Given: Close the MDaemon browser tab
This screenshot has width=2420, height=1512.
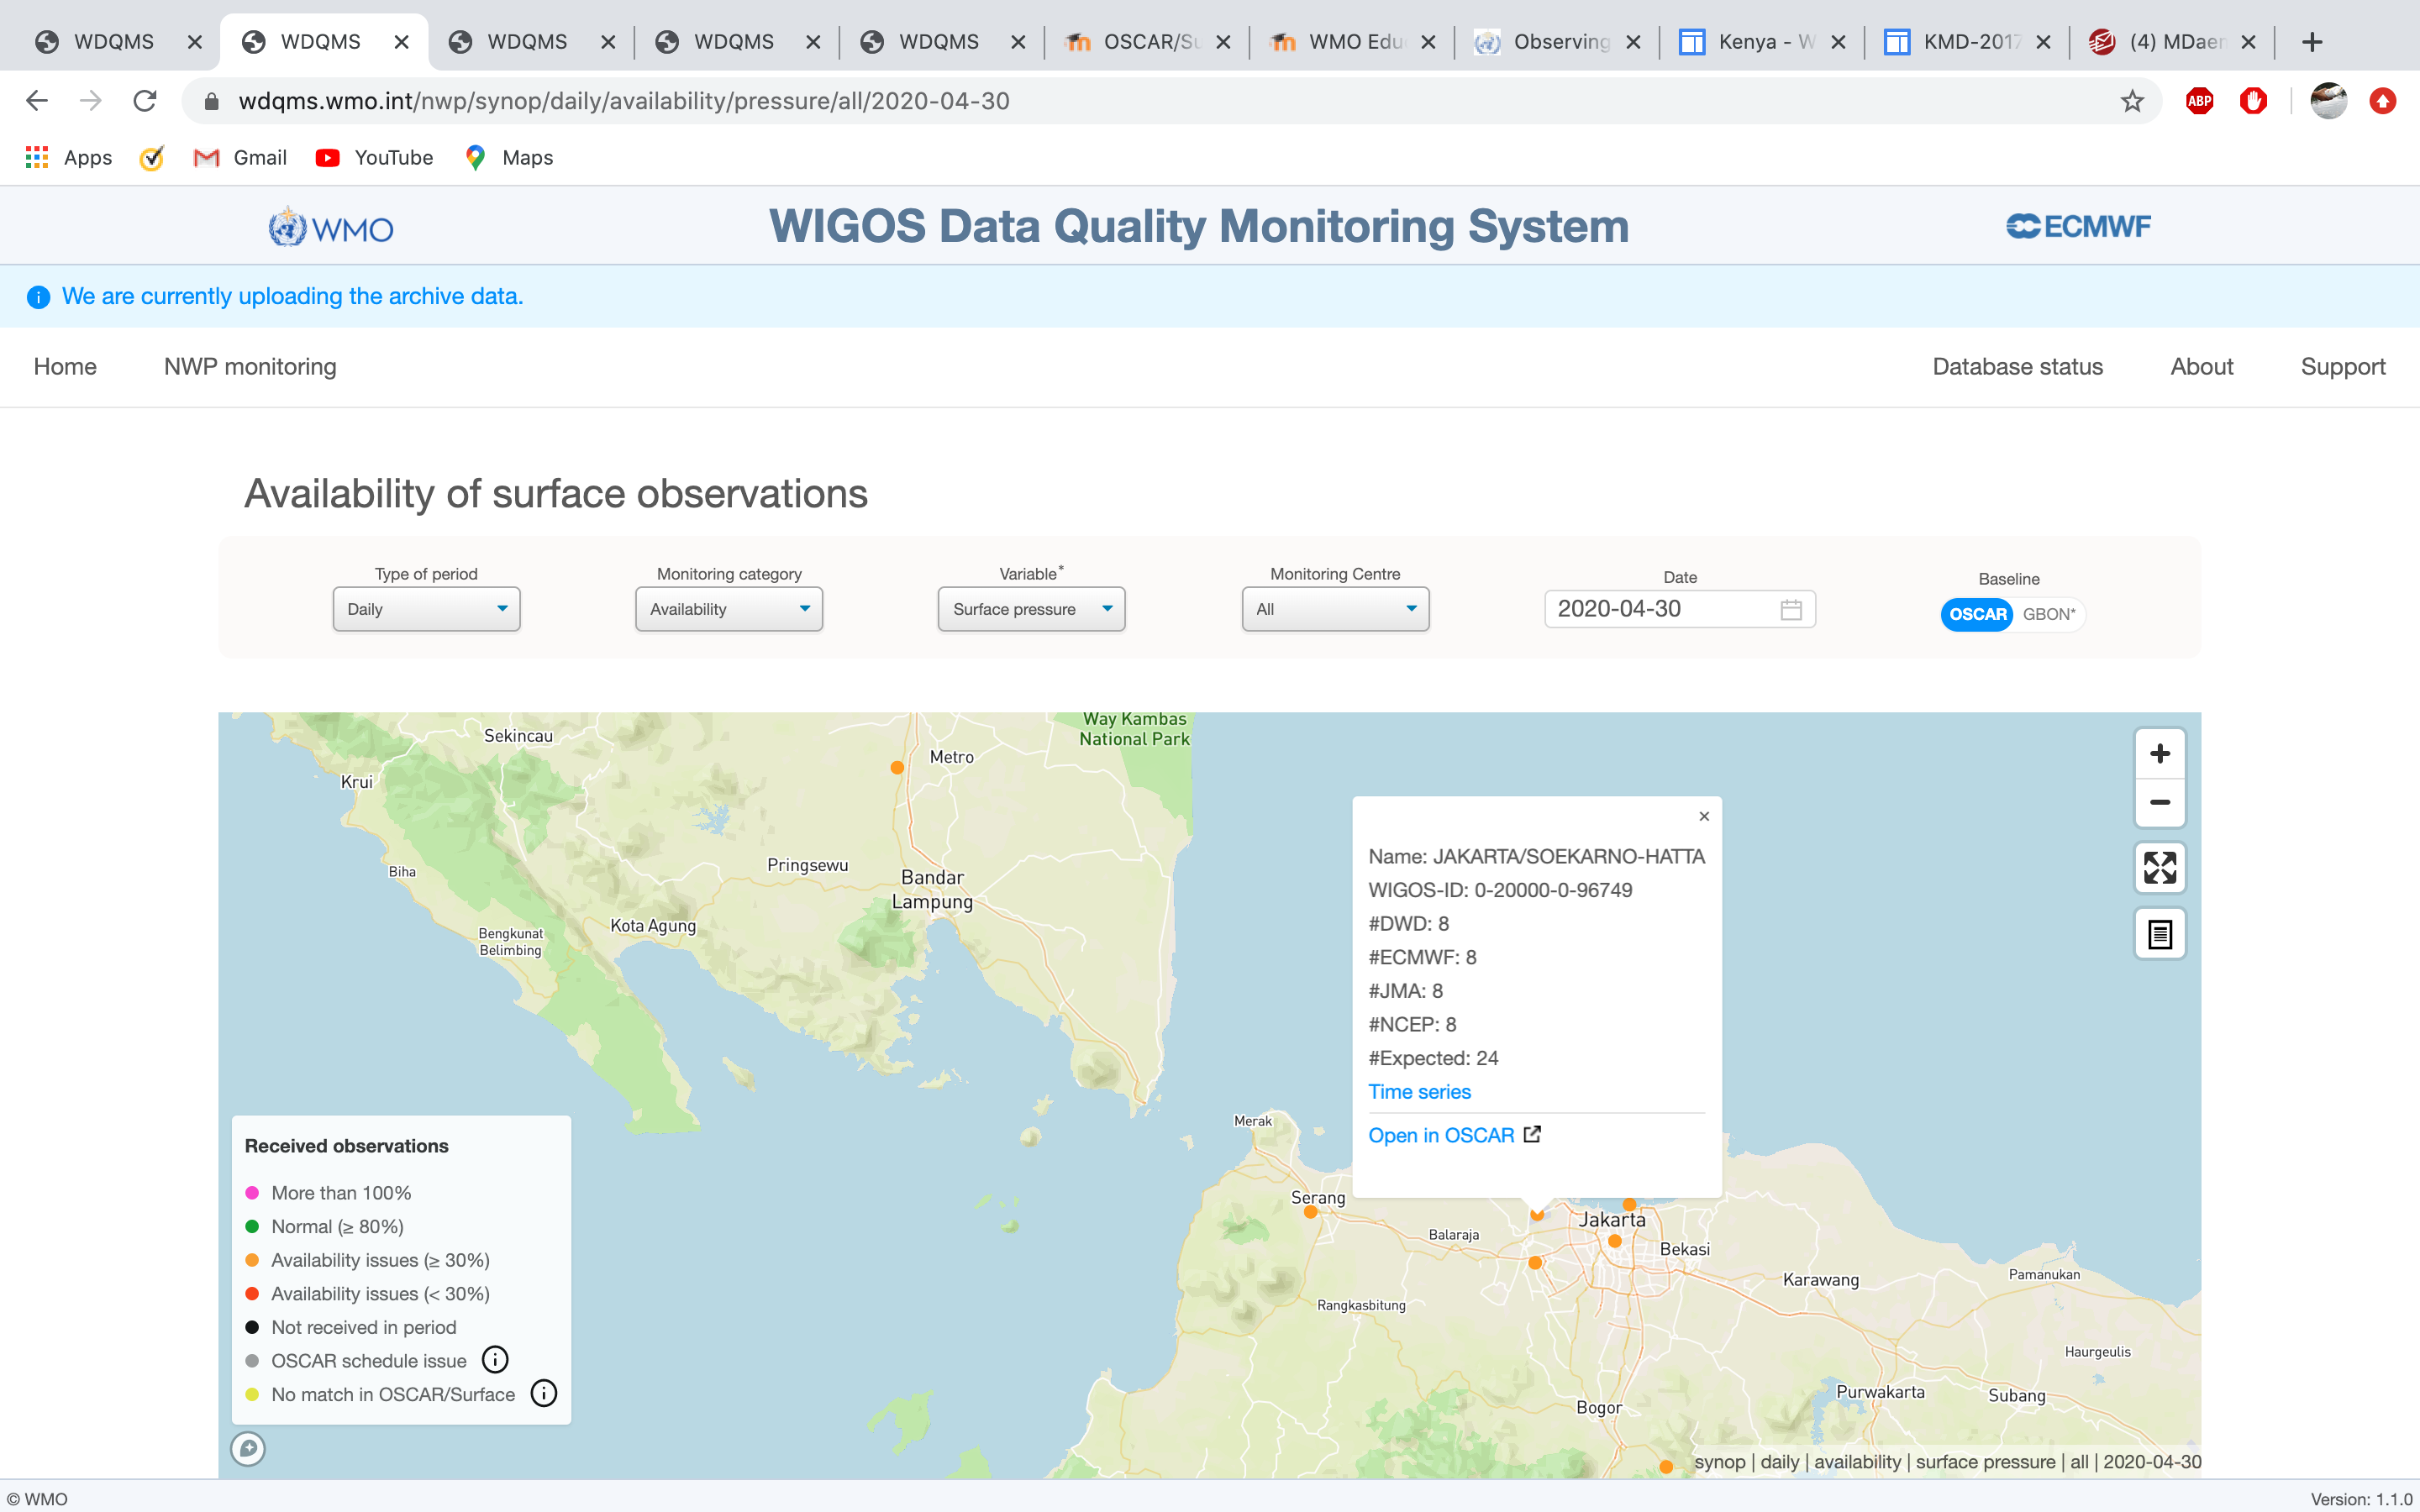Looking at the screenshot, I should 2248,42.
